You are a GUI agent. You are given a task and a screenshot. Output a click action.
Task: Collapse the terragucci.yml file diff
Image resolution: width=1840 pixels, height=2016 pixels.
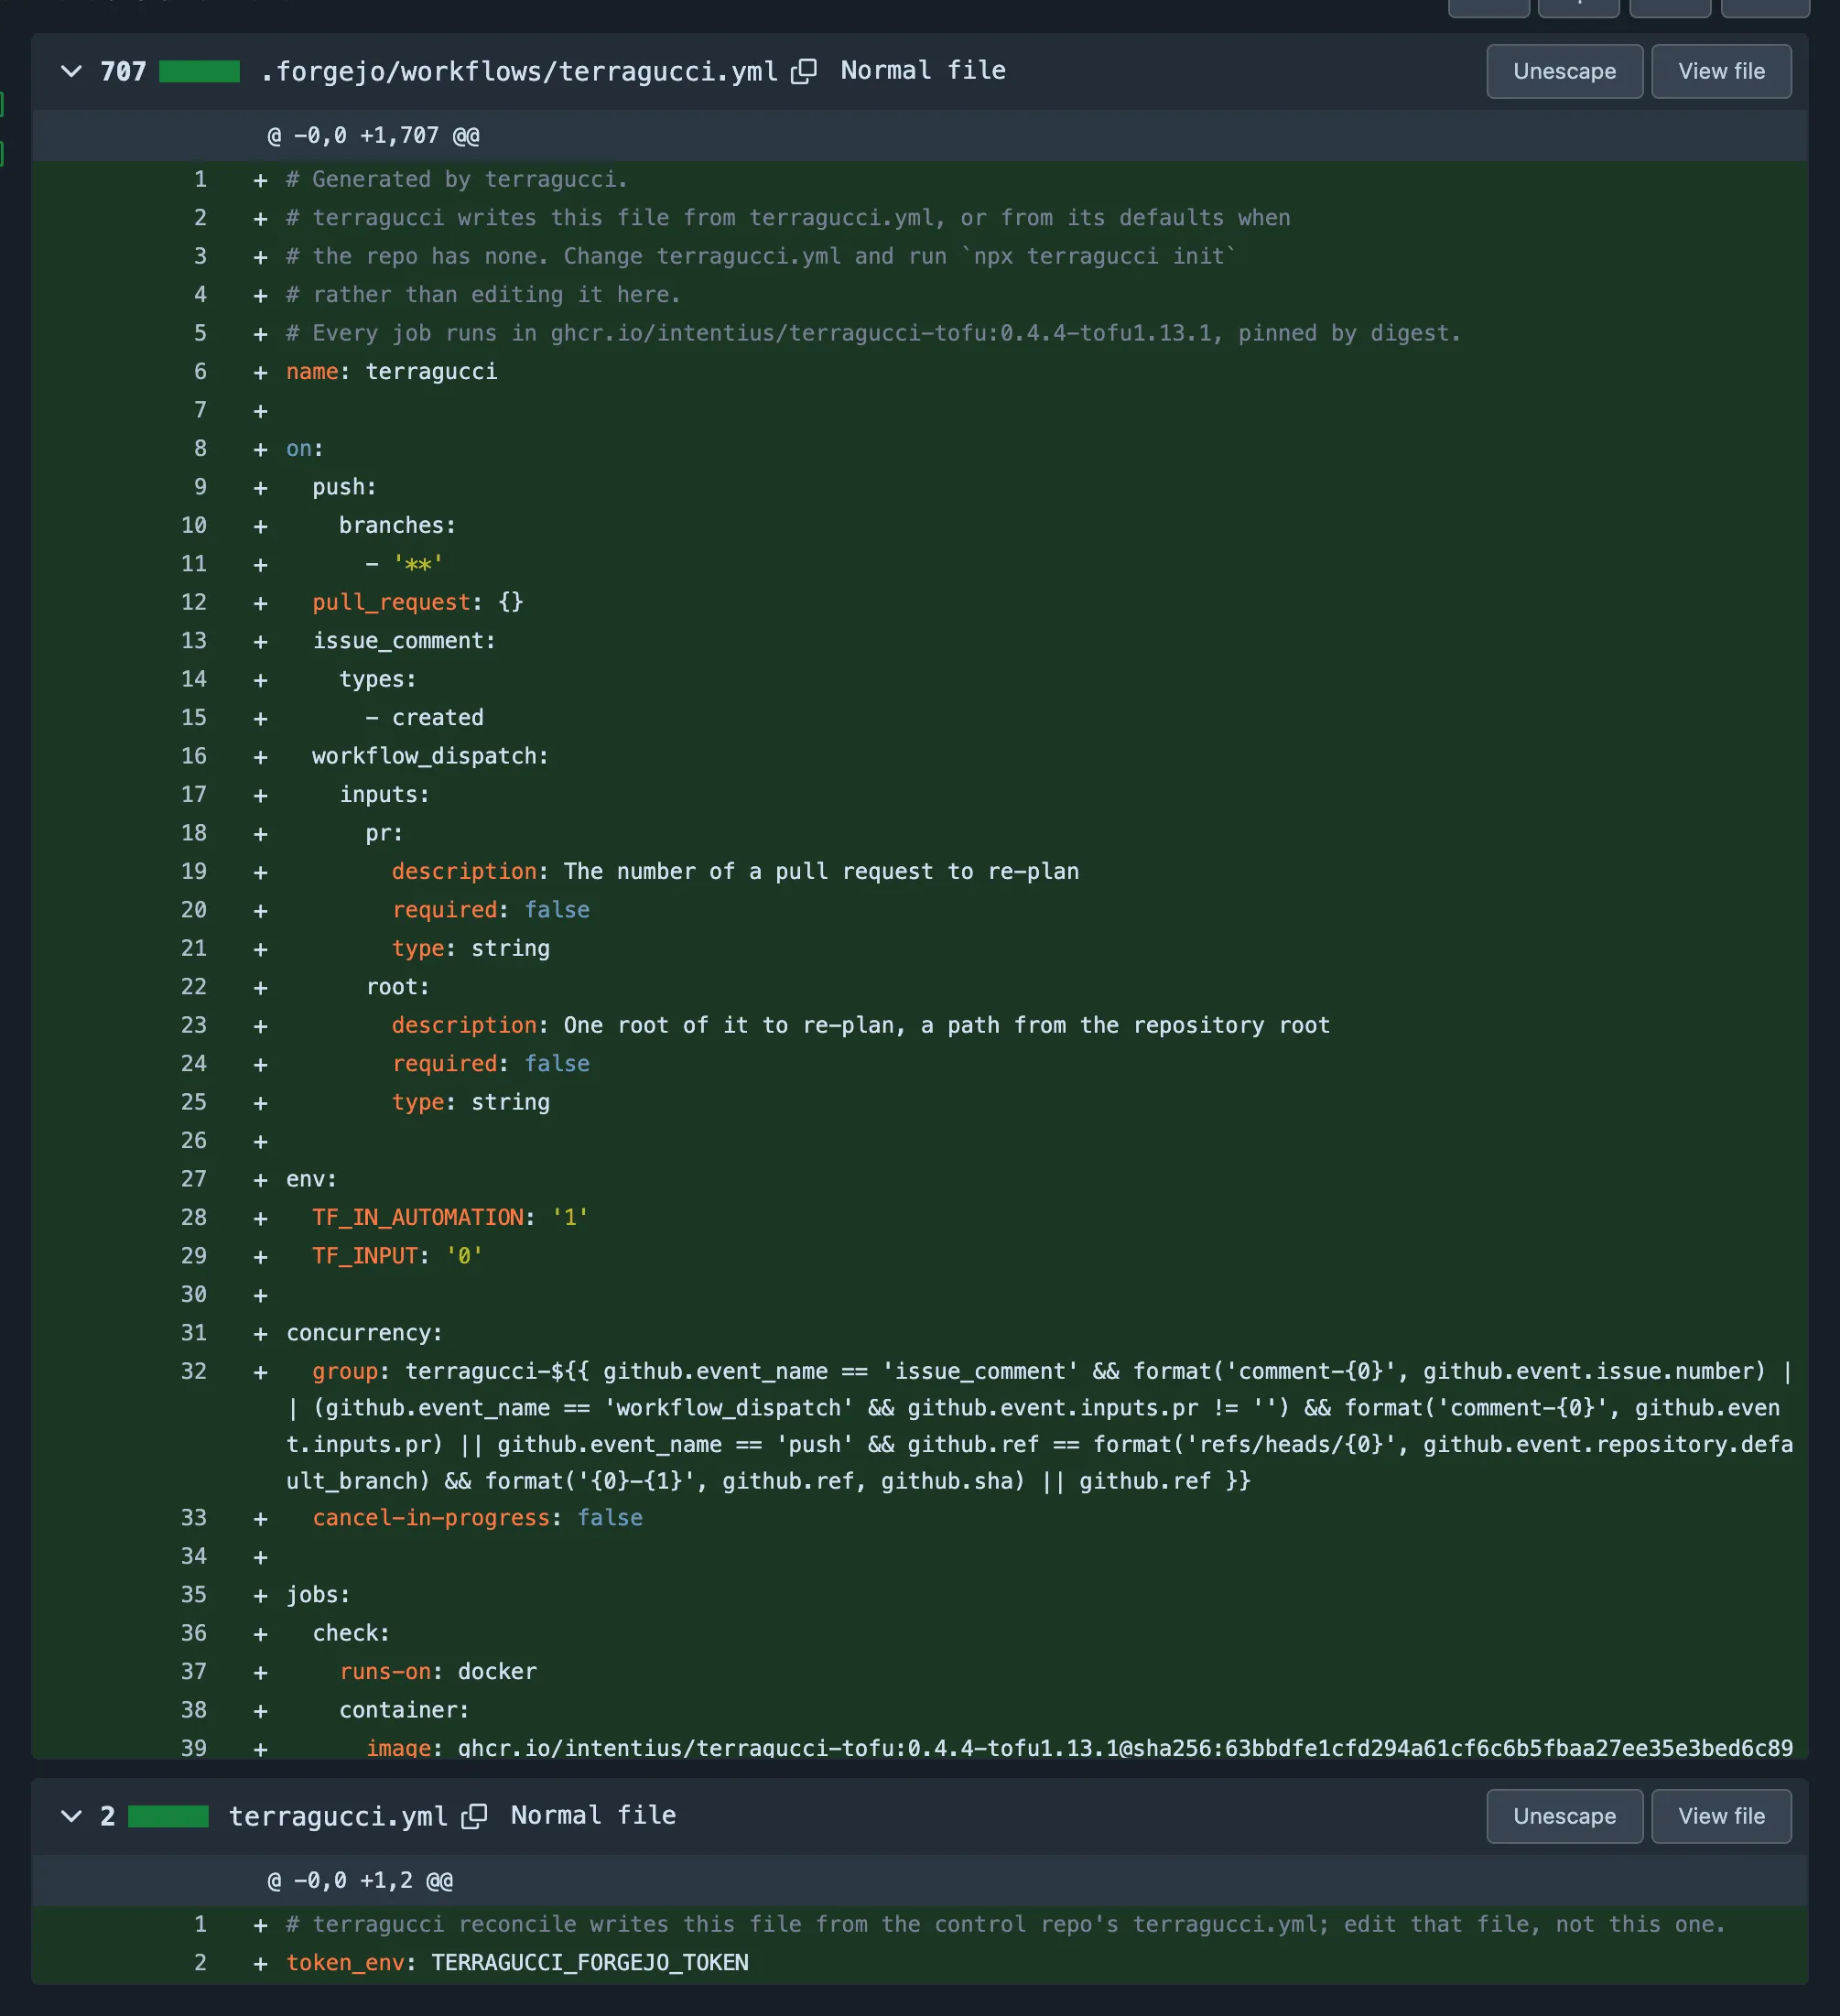71,1816
